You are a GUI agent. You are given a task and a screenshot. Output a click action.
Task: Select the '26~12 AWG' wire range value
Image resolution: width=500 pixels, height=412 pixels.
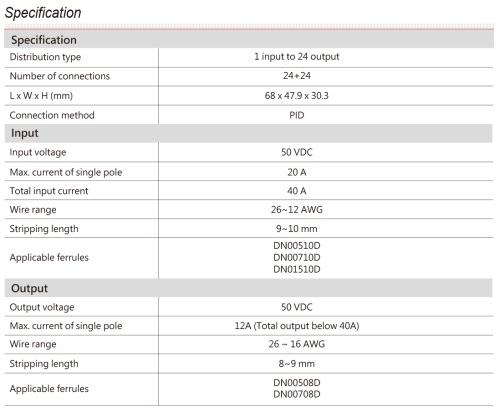[x=297, y=210]
